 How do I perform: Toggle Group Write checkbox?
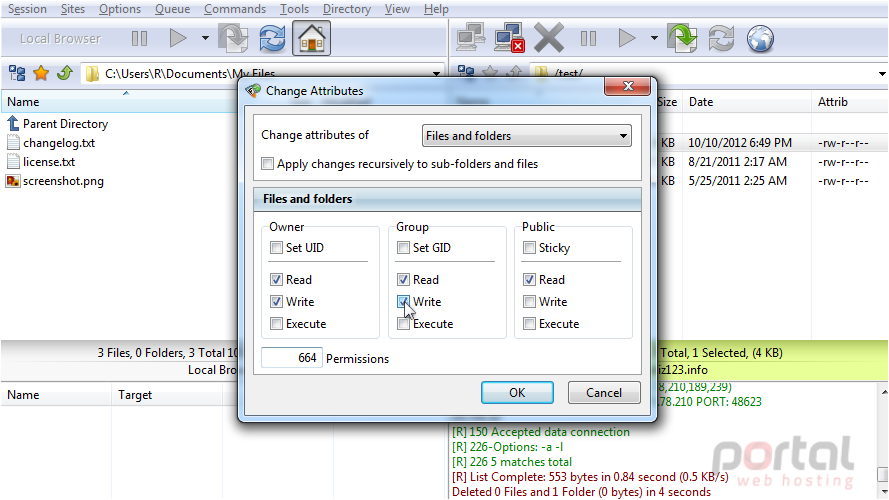pyautogui.click(x=403, y=302)
